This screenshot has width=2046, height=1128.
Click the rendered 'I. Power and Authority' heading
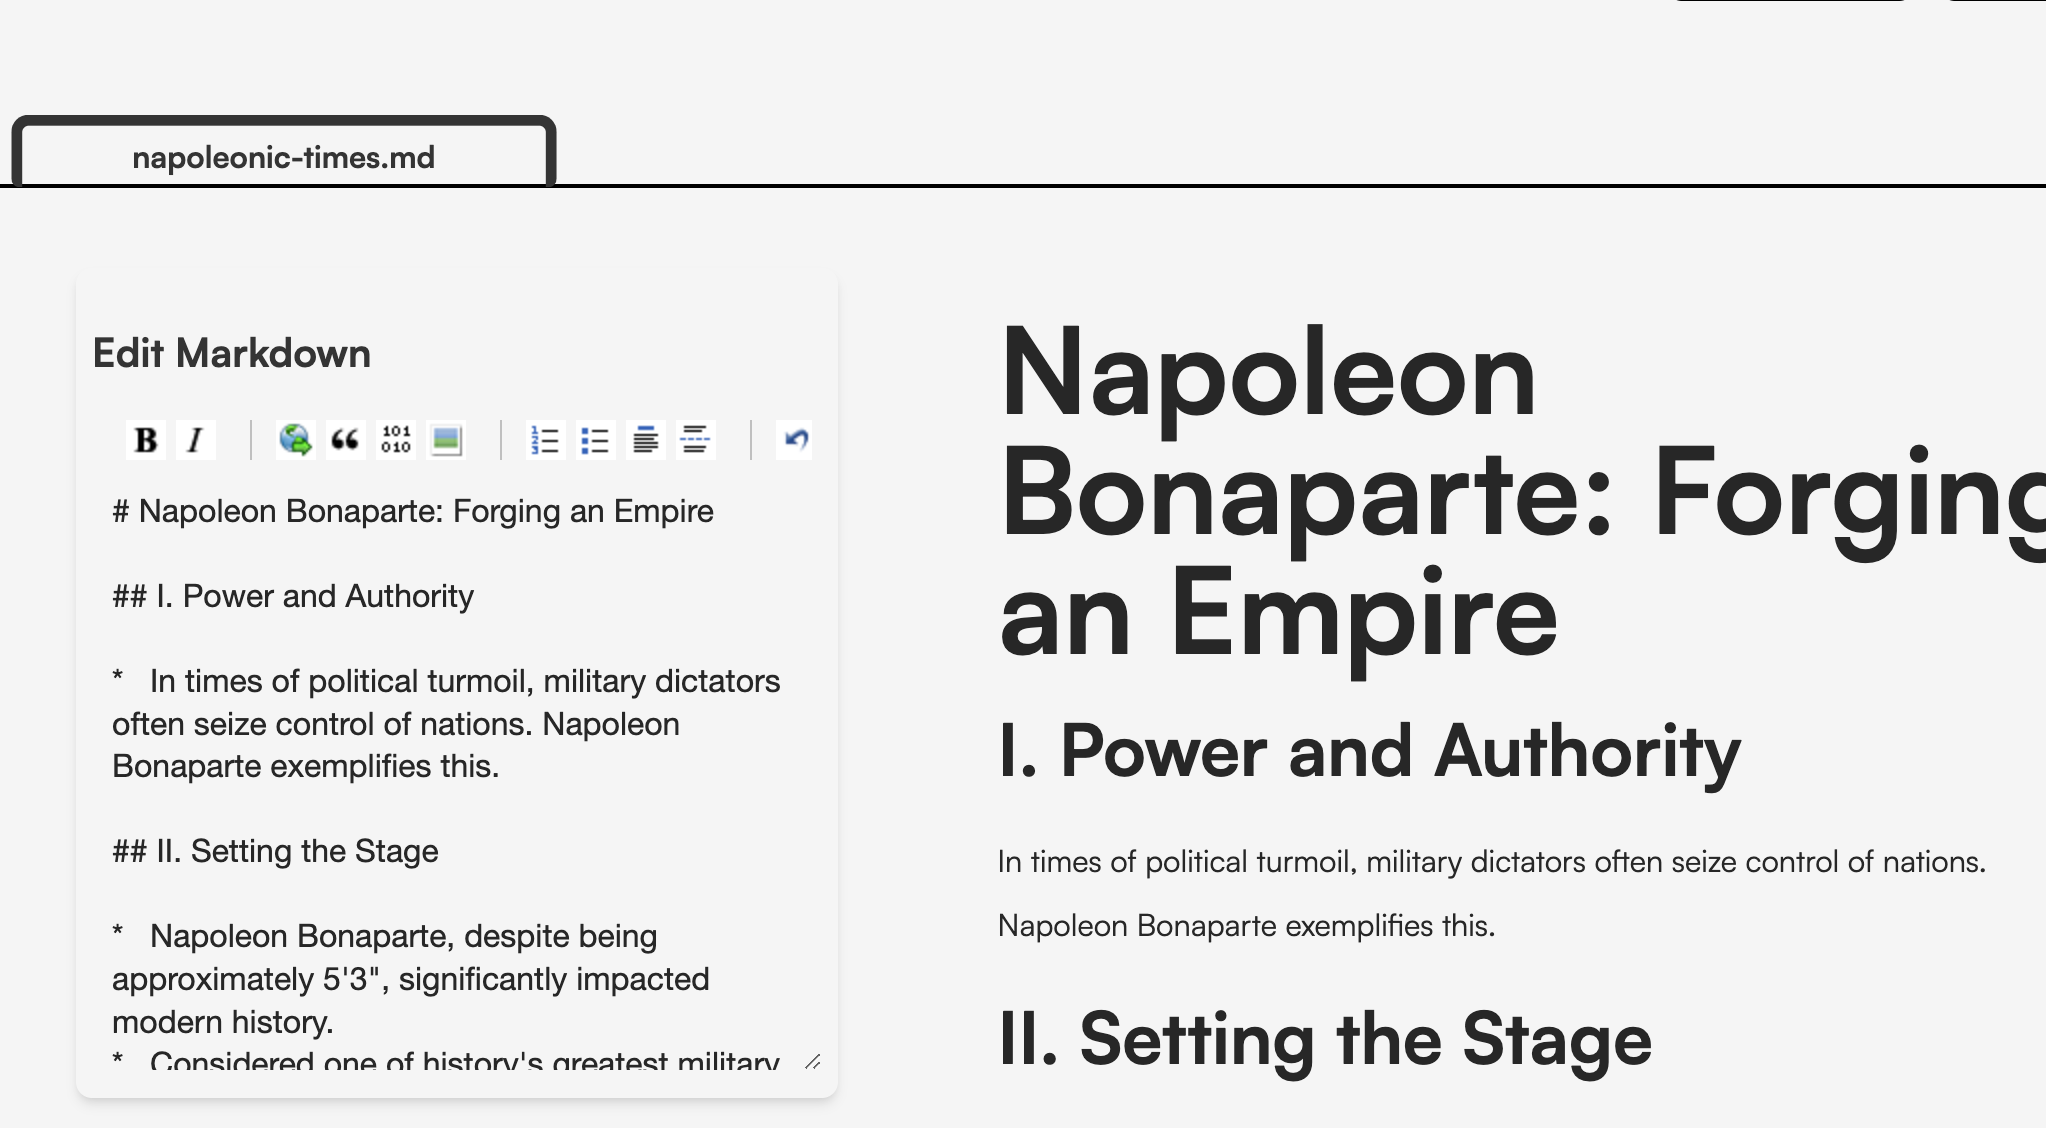coord(1369,751)
